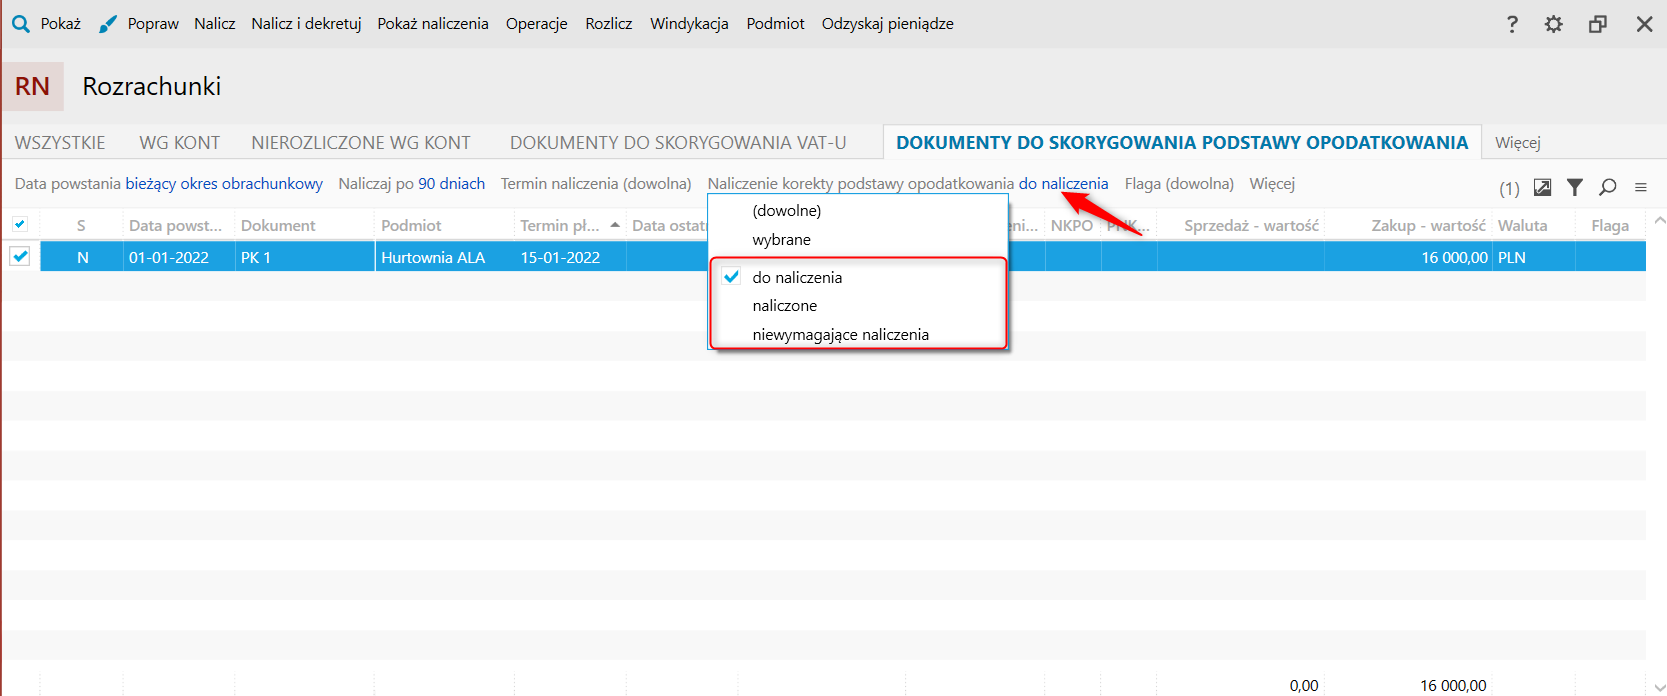
Task: Open 'Naliczenie korekty podstawy opodatkowania' filter
Action: 908,184
